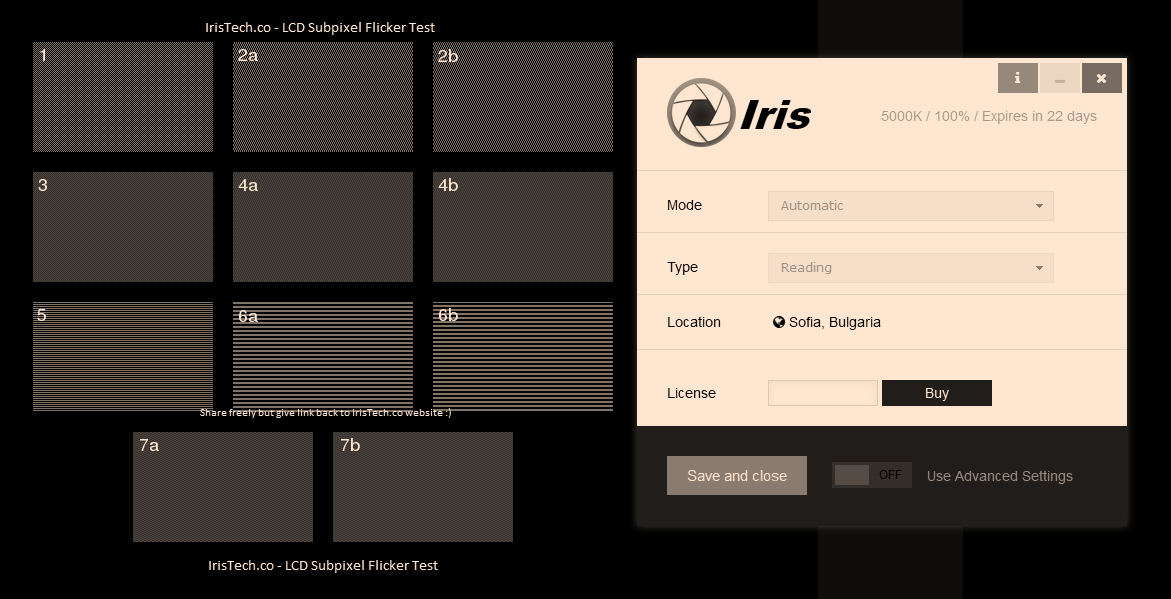Minimize the Iris panel
The image size is (1171, 599).
1059,78
